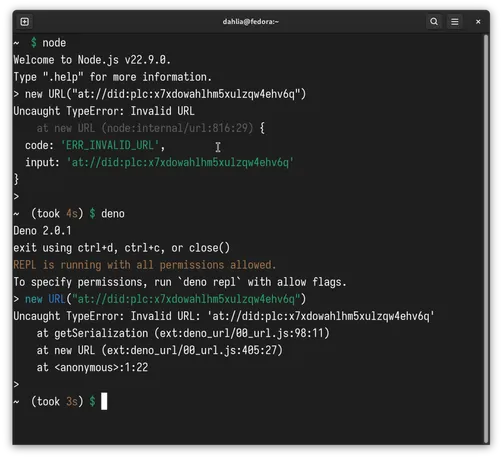Open a new terminal tab
The width and height of the screenshot is (502, 459).
pyautogui.click(x=25, y=22)
